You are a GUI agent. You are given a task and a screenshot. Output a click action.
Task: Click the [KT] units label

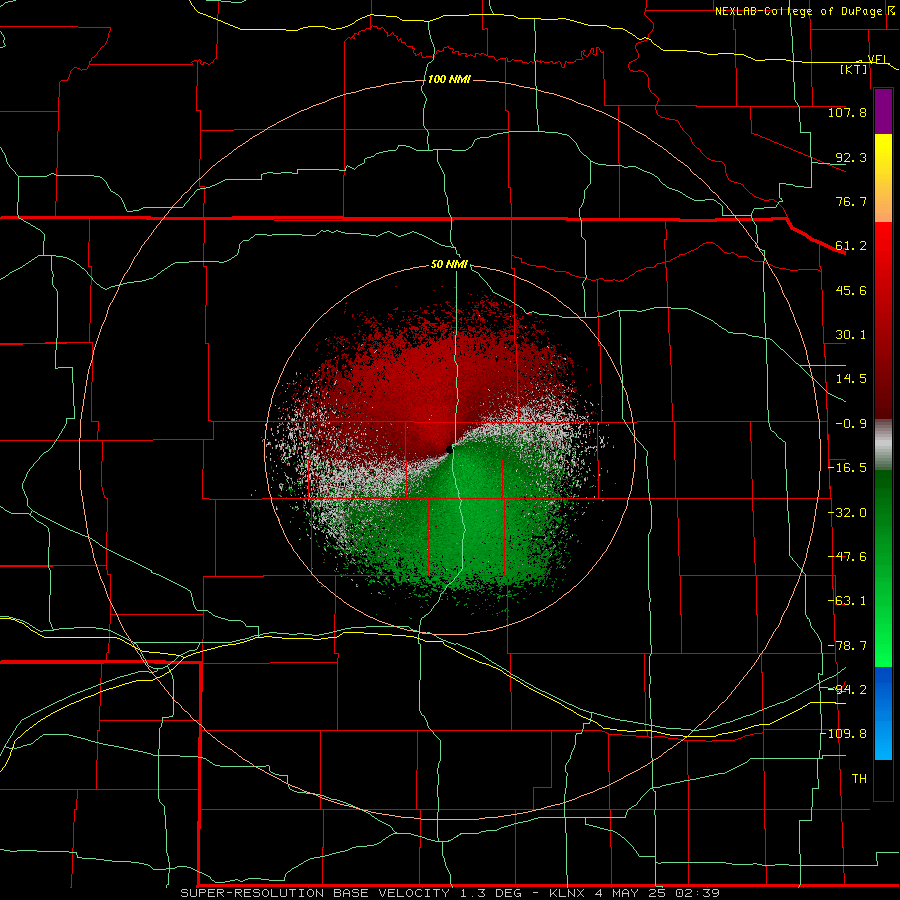coord(854,69)
